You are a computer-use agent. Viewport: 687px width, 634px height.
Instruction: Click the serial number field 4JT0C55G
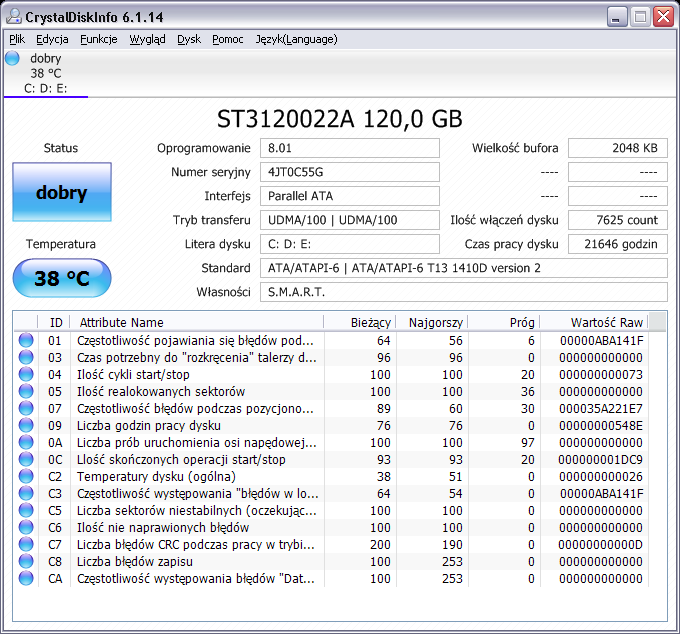coord(350,172)
